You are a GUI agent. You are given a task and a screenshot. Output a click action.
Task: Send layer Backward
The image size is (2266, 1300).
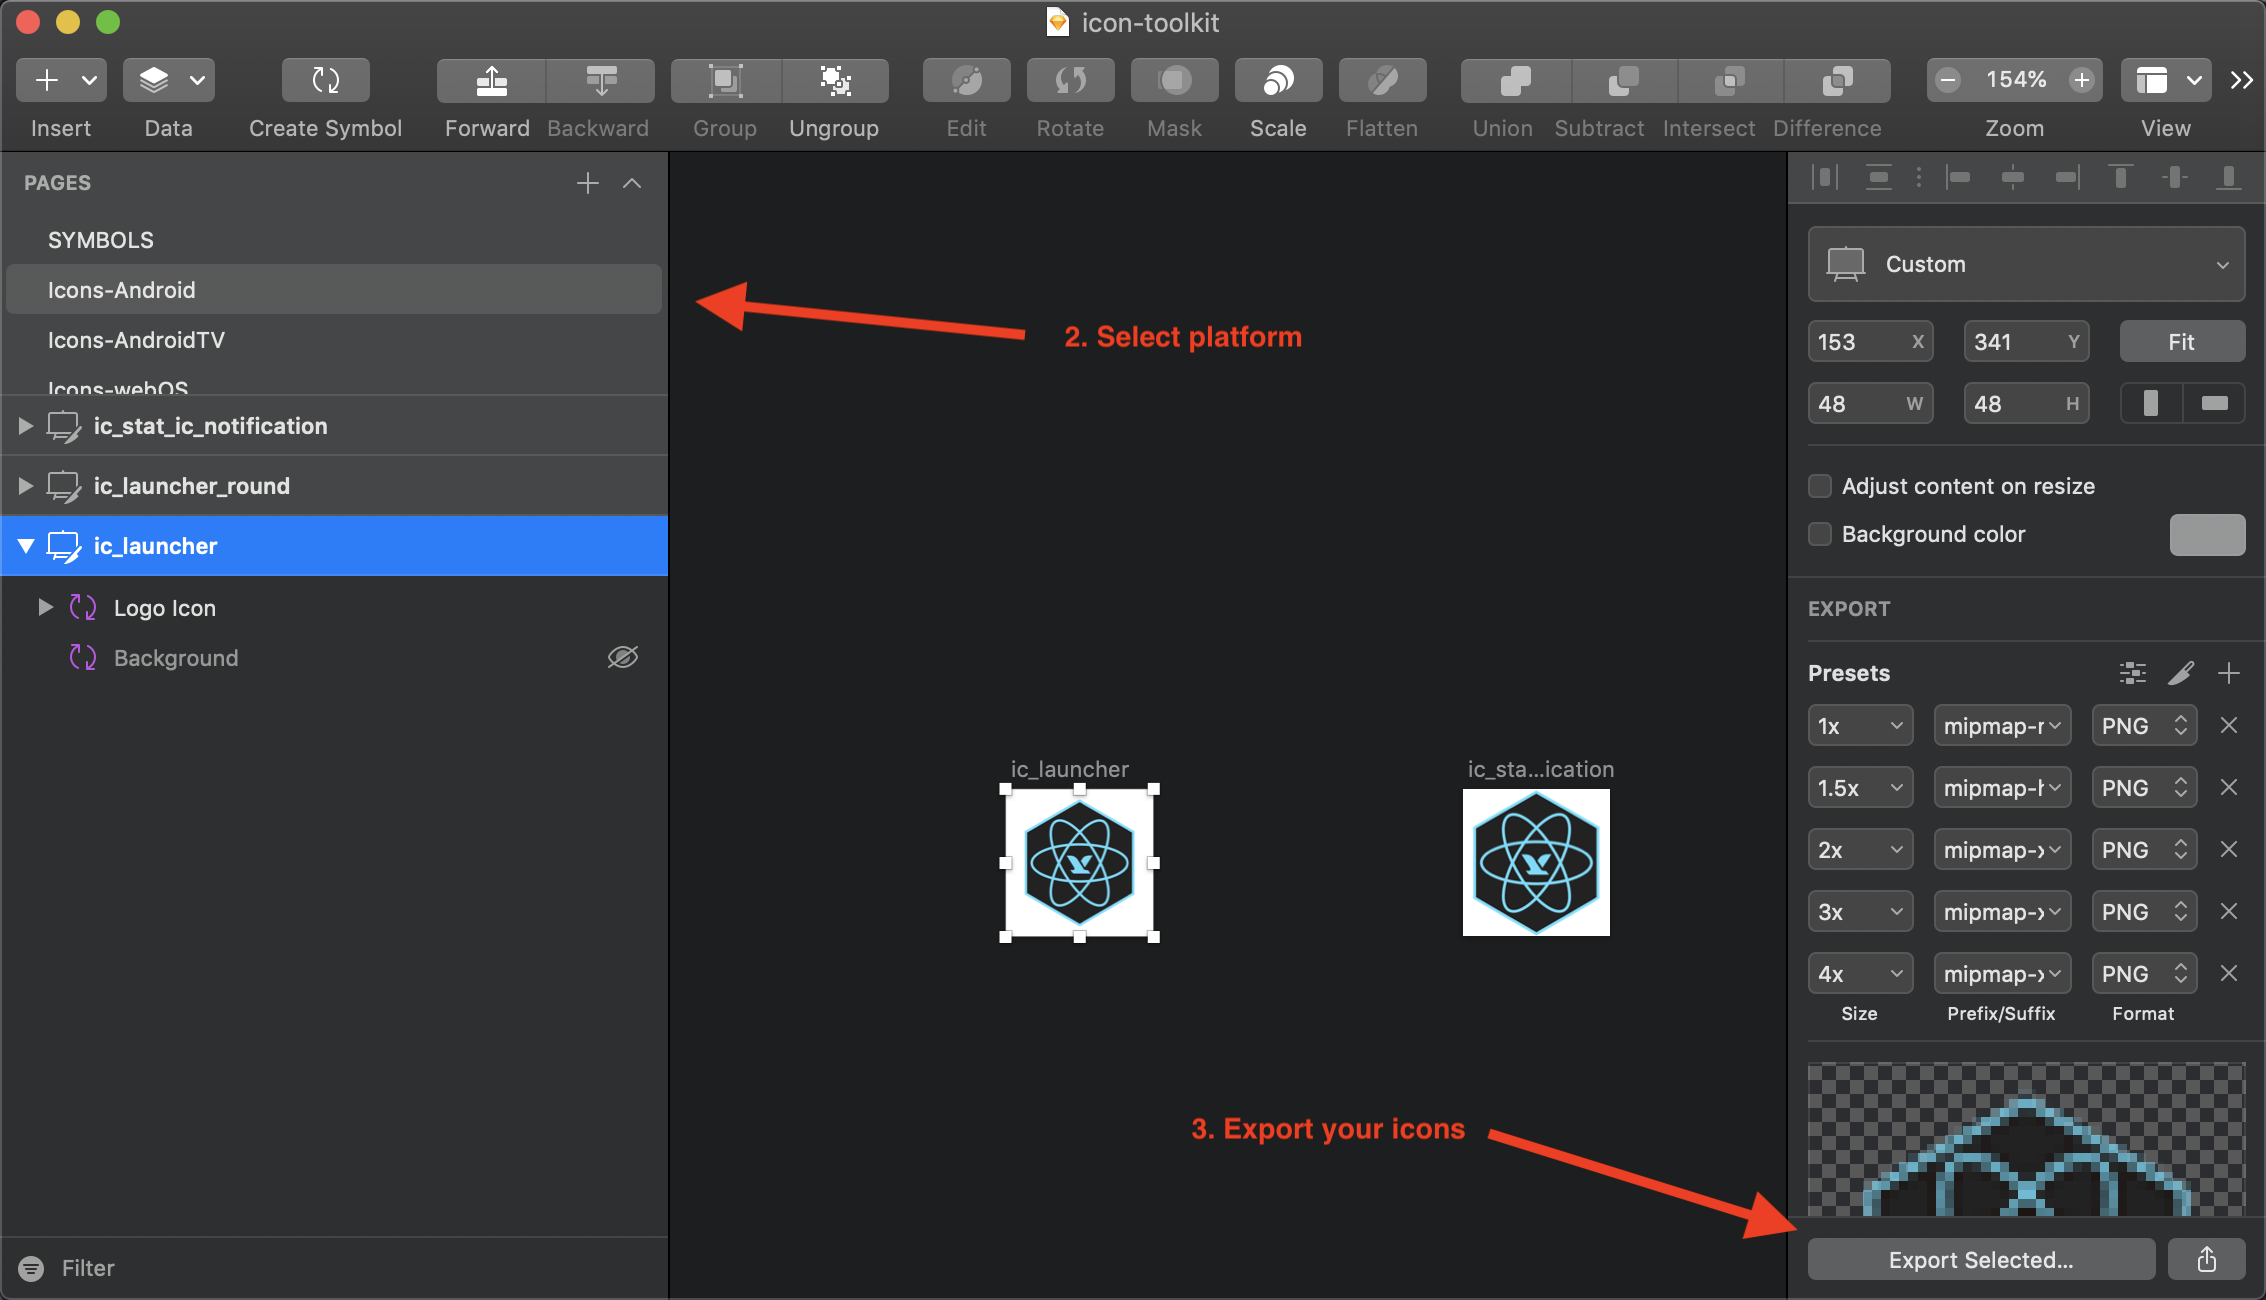(600, 80)
